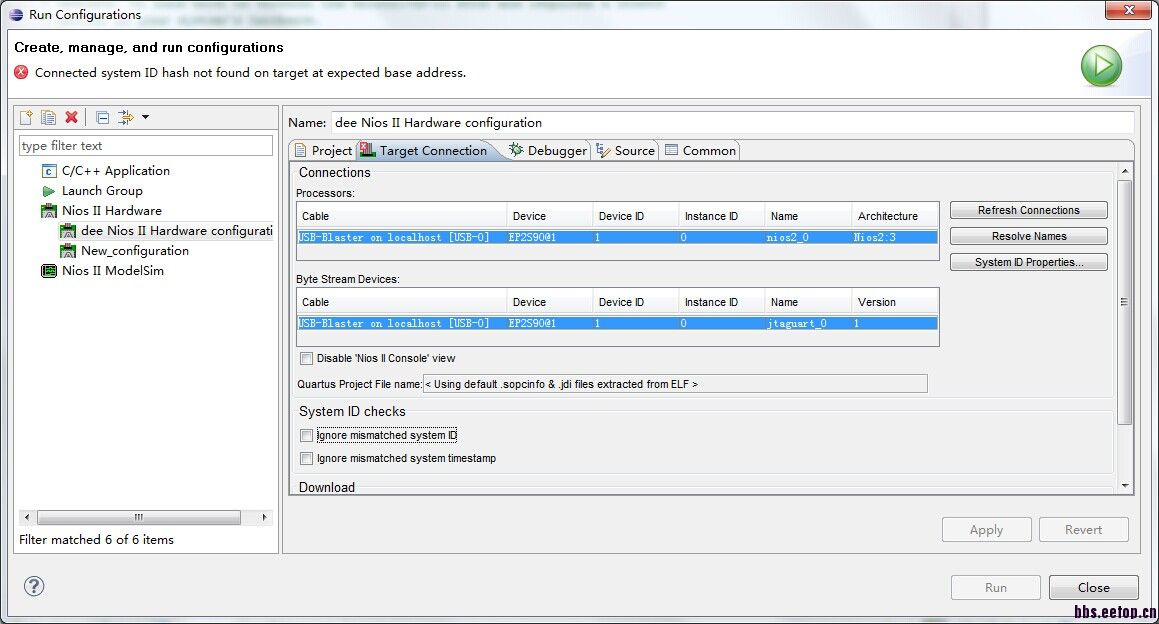This screenshot has height=624, width=1159.
Task: Select the Launch Group entry
Action: pyautogui.click(x=101, y=191)
